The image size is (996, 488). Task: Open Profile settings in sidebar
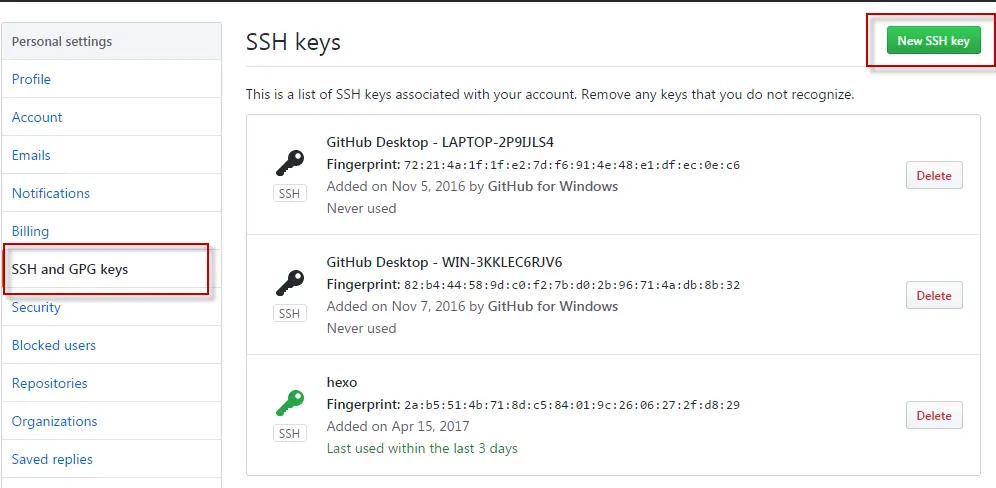(31, 79)
